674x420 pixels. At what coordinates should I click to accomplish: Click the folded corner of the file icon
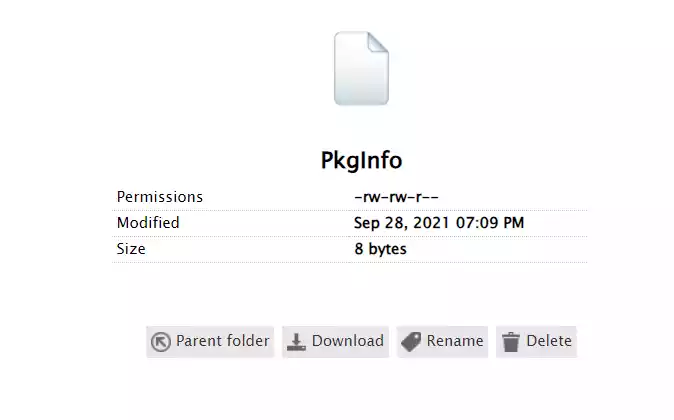(x=377, y=43)
